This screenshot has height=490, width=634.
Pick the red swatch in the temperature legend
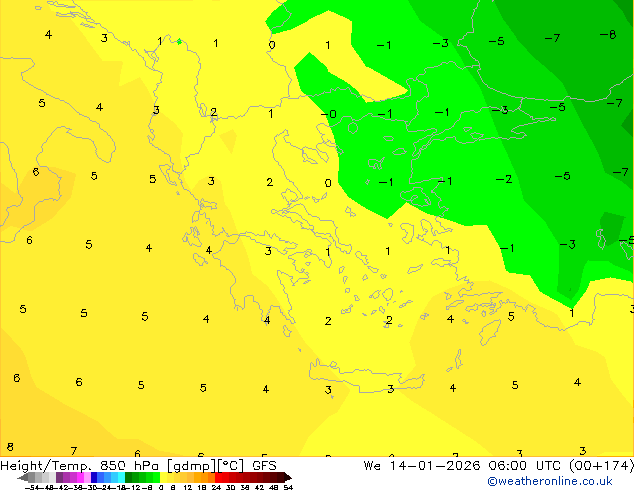tap(218, 477)
